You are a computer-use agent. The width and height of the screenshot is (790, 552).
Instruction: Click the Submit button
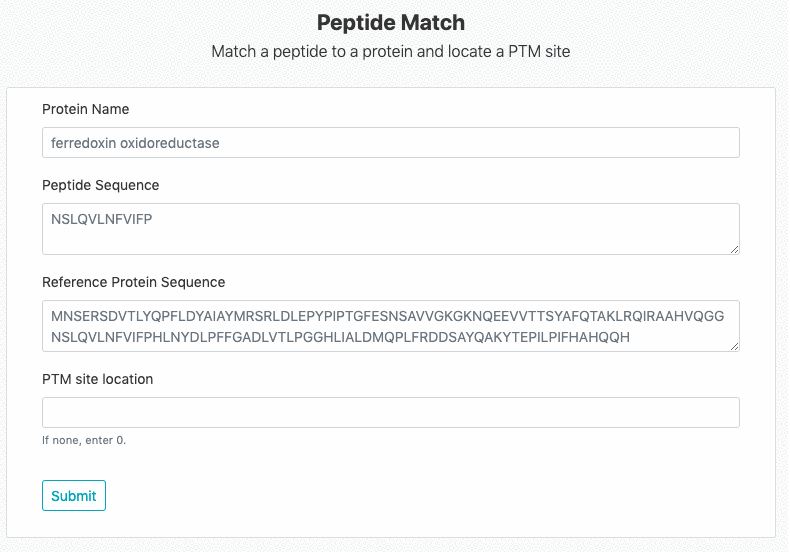[74, 496]
